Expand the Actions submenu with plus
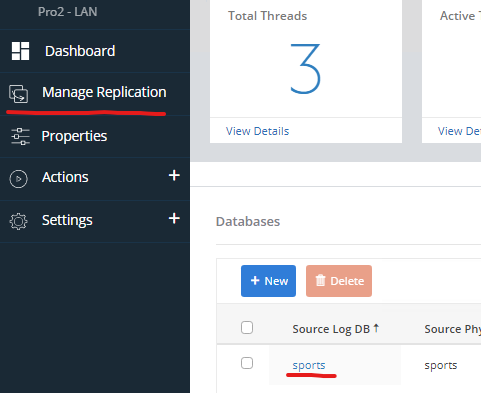 [174, 175]
